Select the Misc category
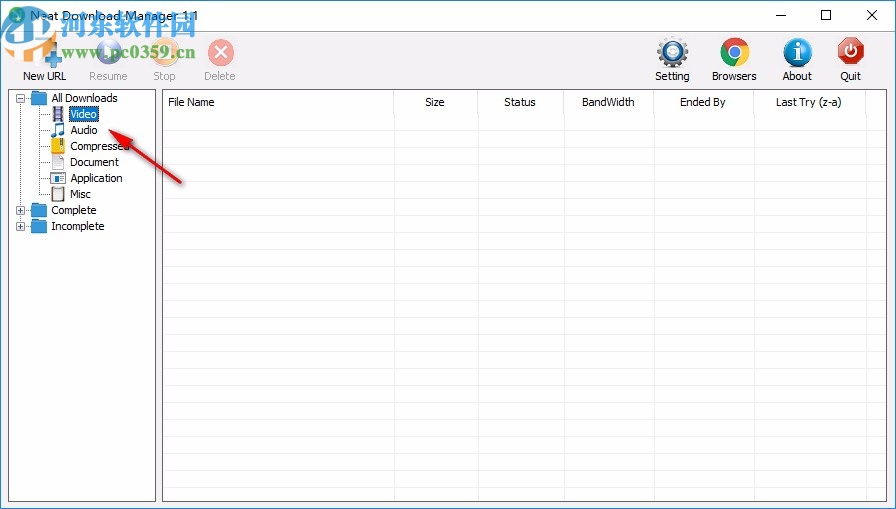This screenshot has width=896, height=509. (80, 194)
